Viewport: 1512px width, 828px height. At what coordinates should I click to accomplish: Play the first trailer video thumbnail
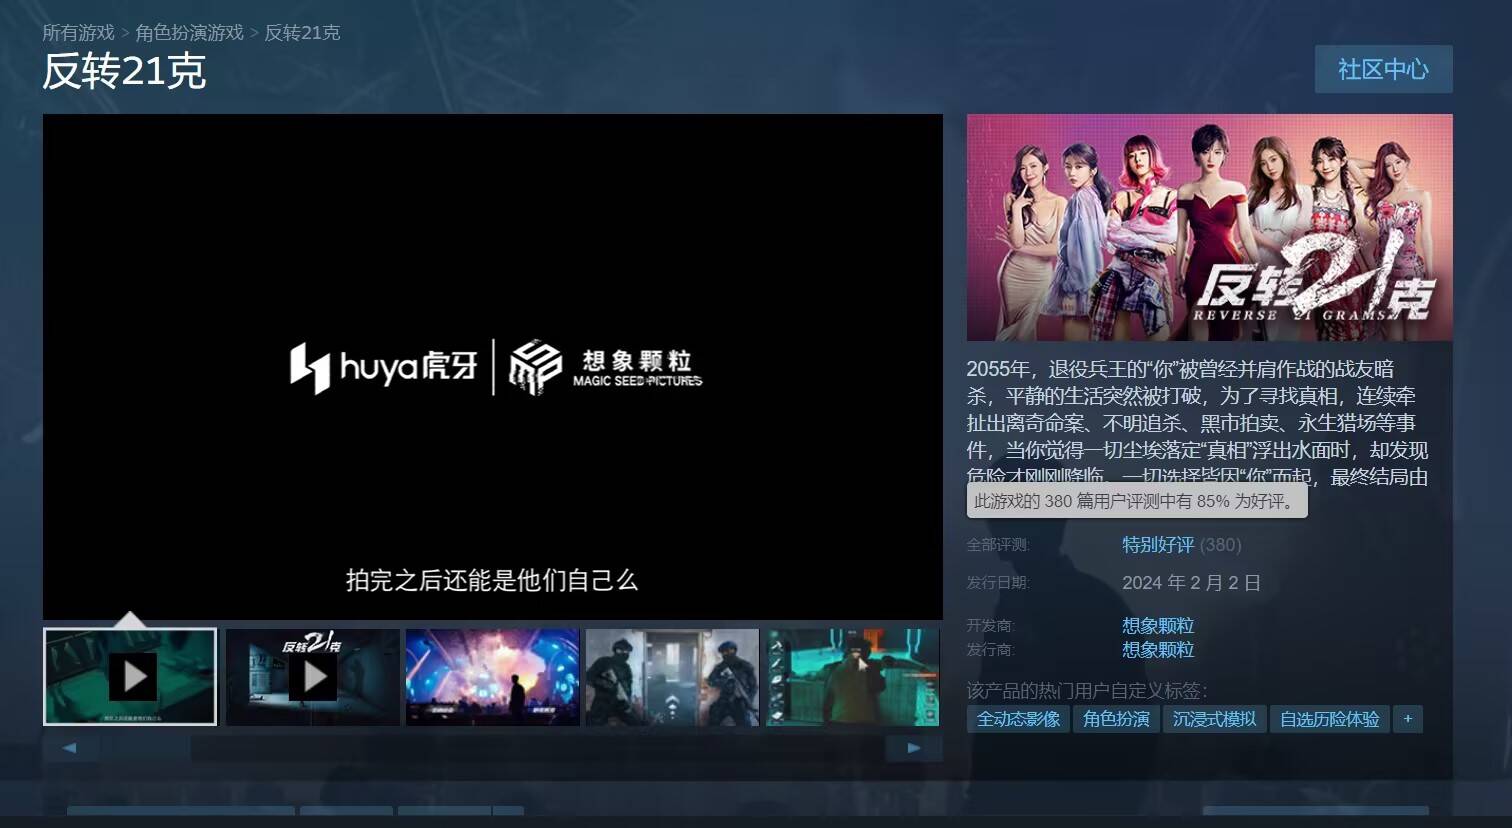click(131, 677)
